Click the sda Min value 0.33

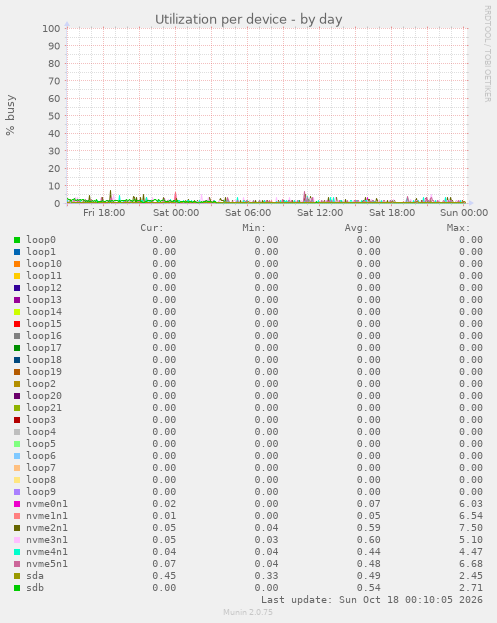(x=266, y=576)
